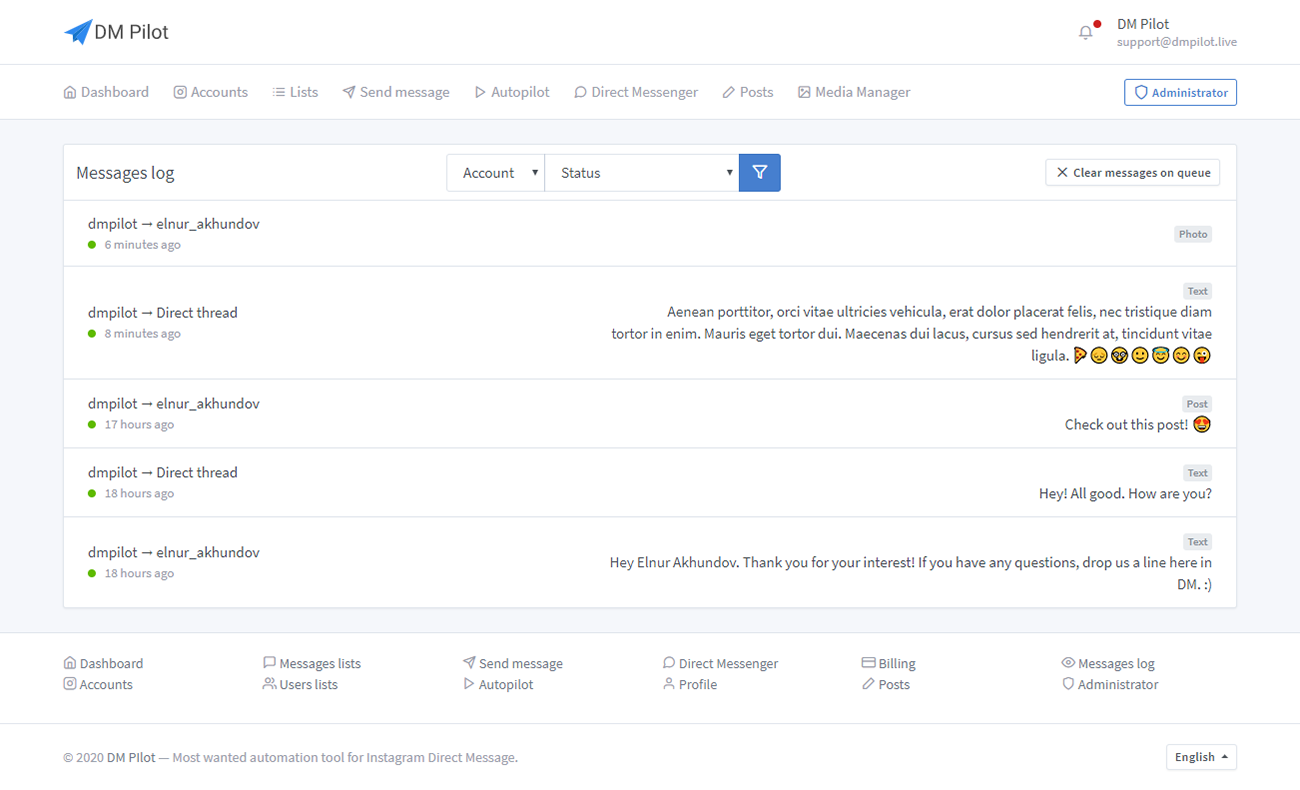Screen dimensions: 1300x790
Task: Open Send message in top navigation
Action: click(396, 92)
